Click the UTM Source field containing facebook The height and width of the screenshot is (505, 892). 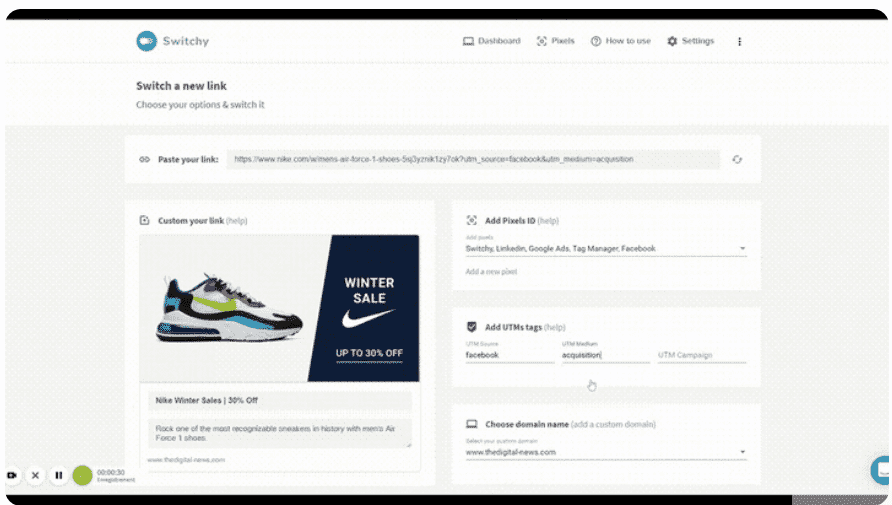tap(509, 355)
